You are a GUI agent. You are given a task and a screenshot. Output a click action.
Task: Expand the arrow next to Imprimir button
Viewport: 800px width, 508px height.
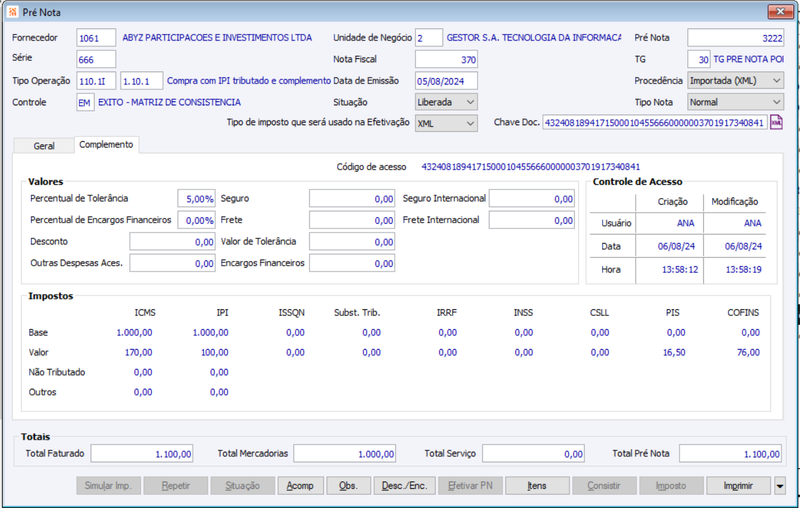[780, 486]
